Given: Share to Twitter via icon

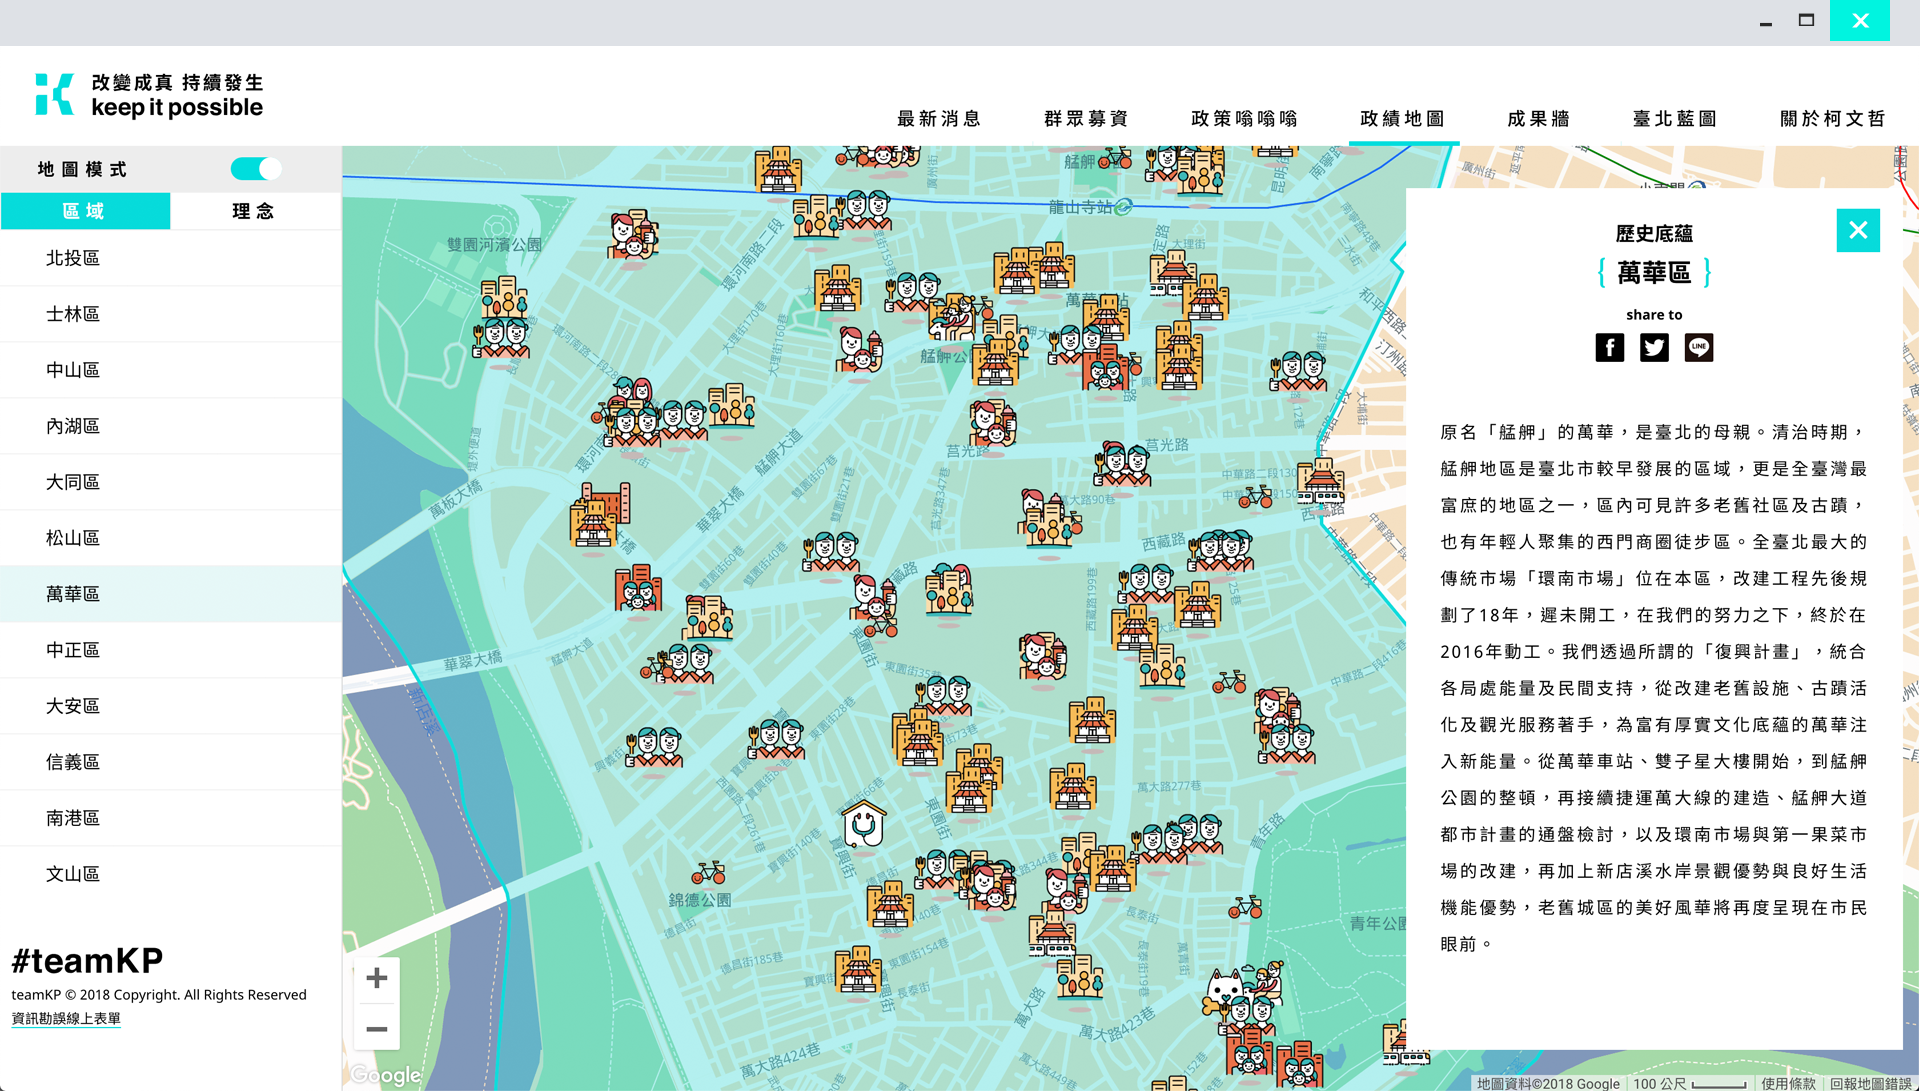Looking at the screenshot, I should (1654, 347).
